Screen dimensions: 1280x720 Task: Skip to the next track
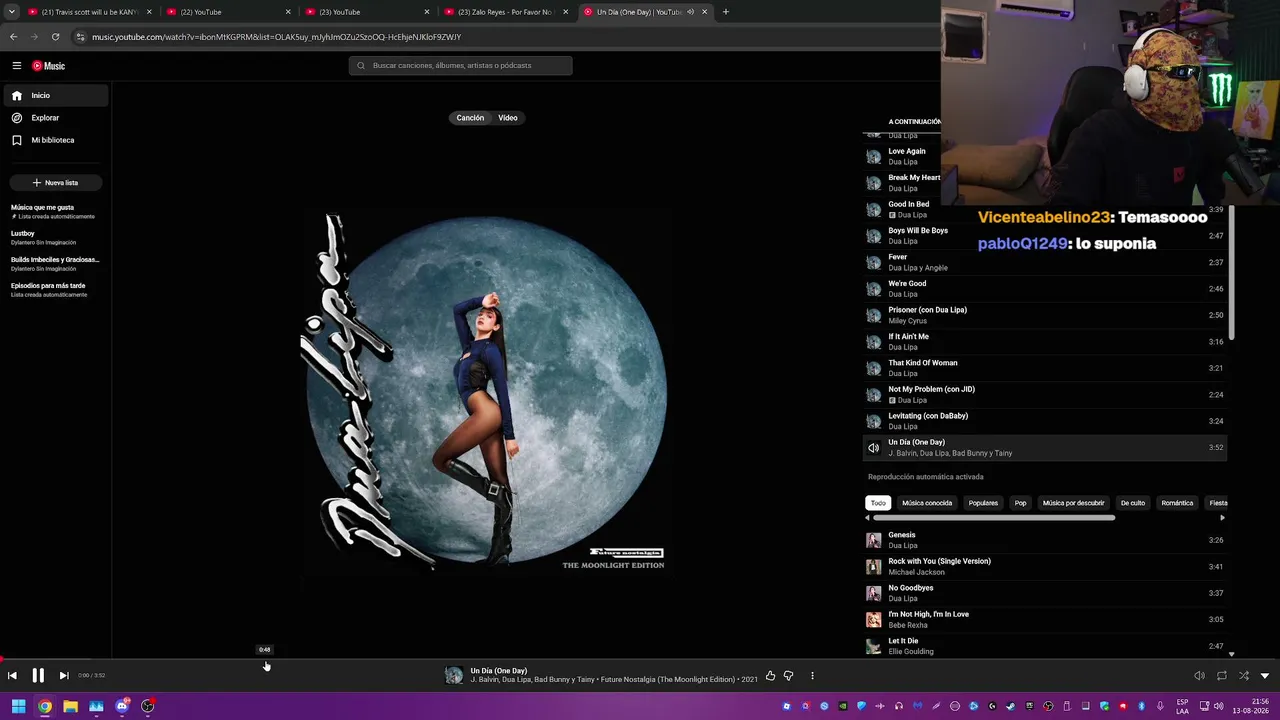(x=64, y=676)
